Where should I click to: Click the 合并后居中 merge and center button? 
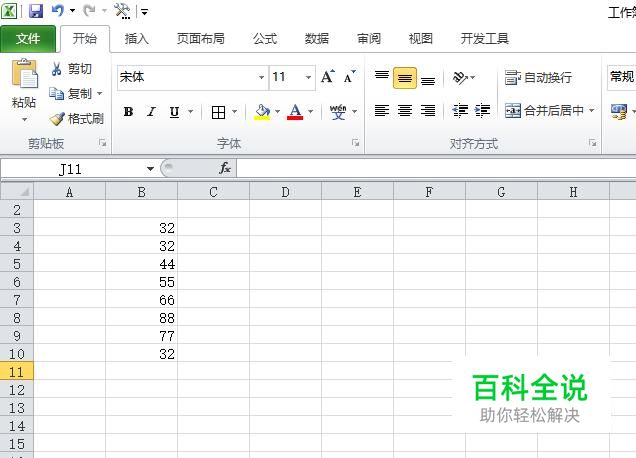click(x=544, y=110)
